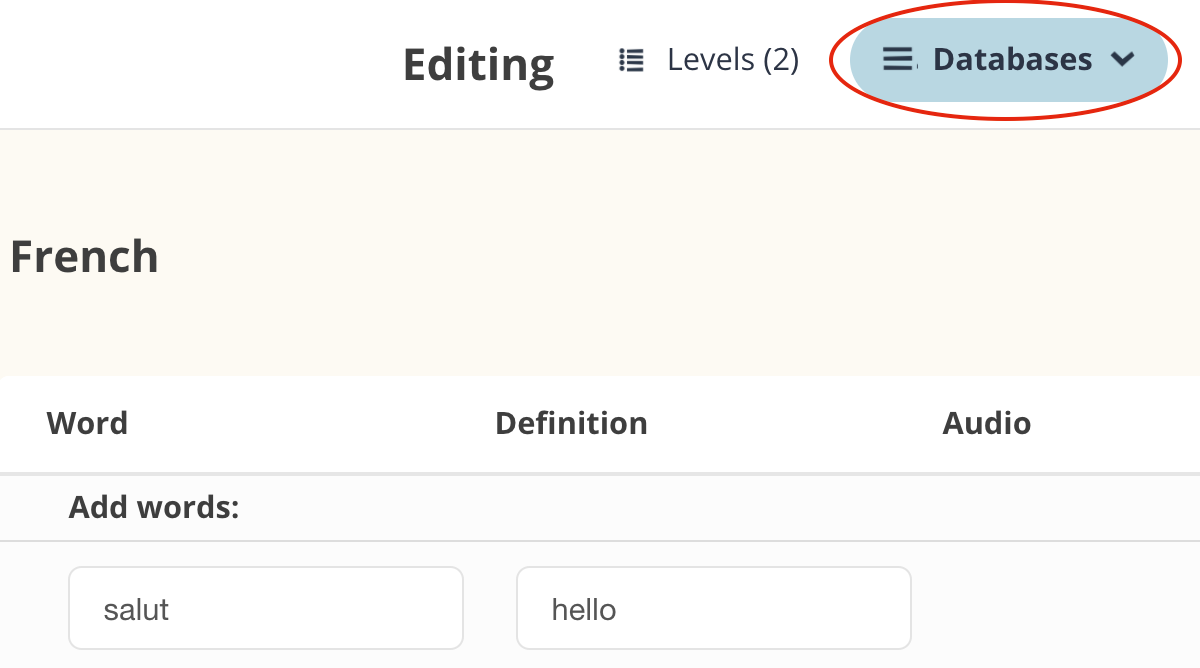Click the 'Add words:' label

[x=154, y=508]
